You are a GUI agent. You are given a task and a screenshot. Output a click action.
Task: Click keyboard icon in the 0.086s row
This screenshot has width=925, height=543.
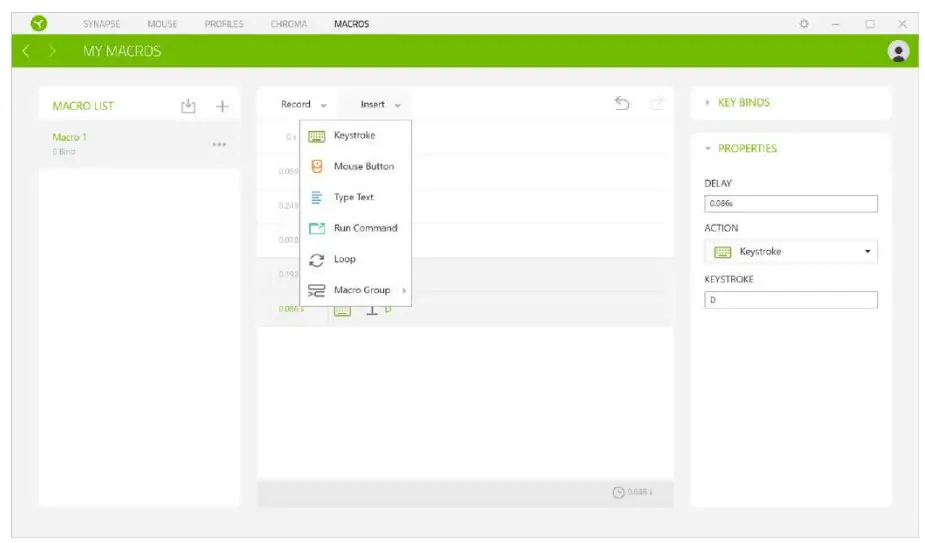tap(342, 311)
